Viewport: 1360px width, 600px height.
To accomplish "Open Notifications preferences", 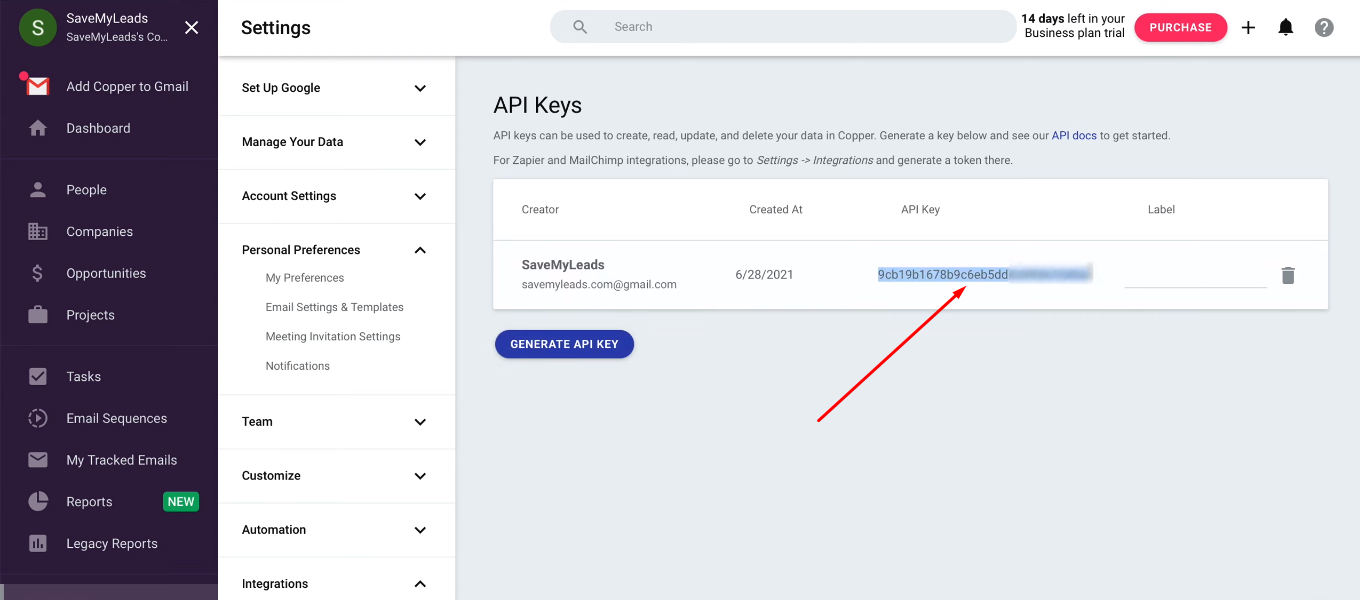I will coord(297,366).
